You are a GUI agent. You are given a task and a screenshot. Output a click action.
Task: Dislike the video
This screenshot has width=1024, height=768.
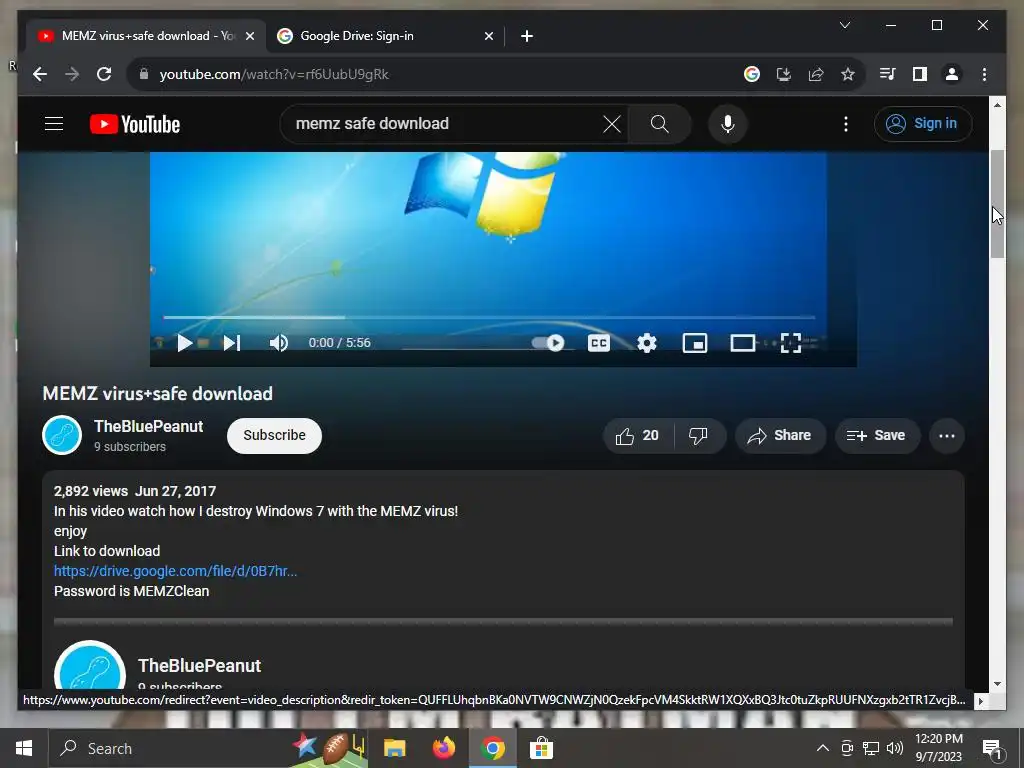click(x=699, y=436)
